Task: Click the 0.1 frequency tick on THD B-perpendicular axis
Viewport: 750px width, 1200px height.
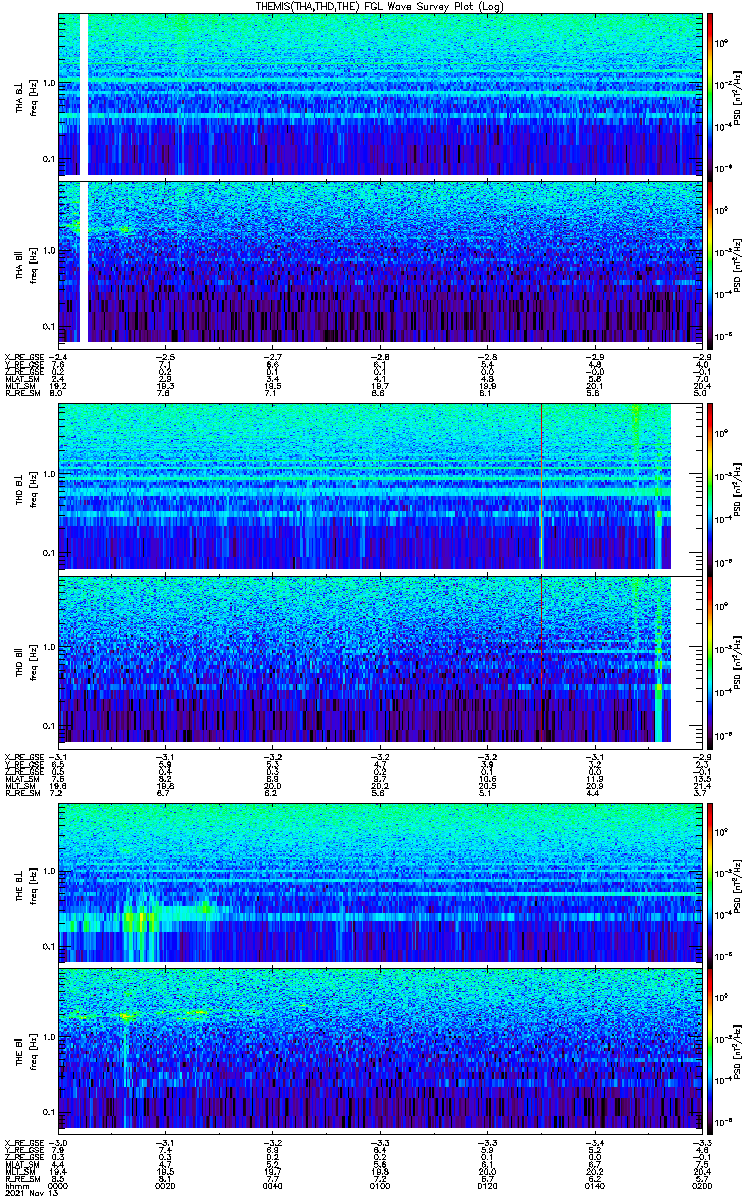Action: pyautogui.click(x=47, y=553)
